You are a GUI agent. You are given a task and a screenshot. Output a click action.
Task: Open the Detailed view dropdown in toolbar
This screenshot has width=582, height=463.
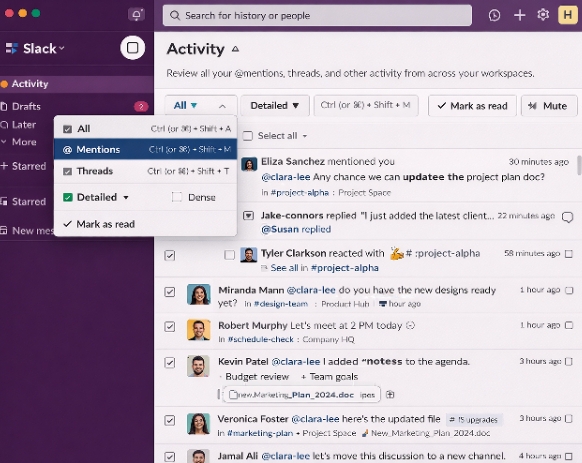pos(275,106)
